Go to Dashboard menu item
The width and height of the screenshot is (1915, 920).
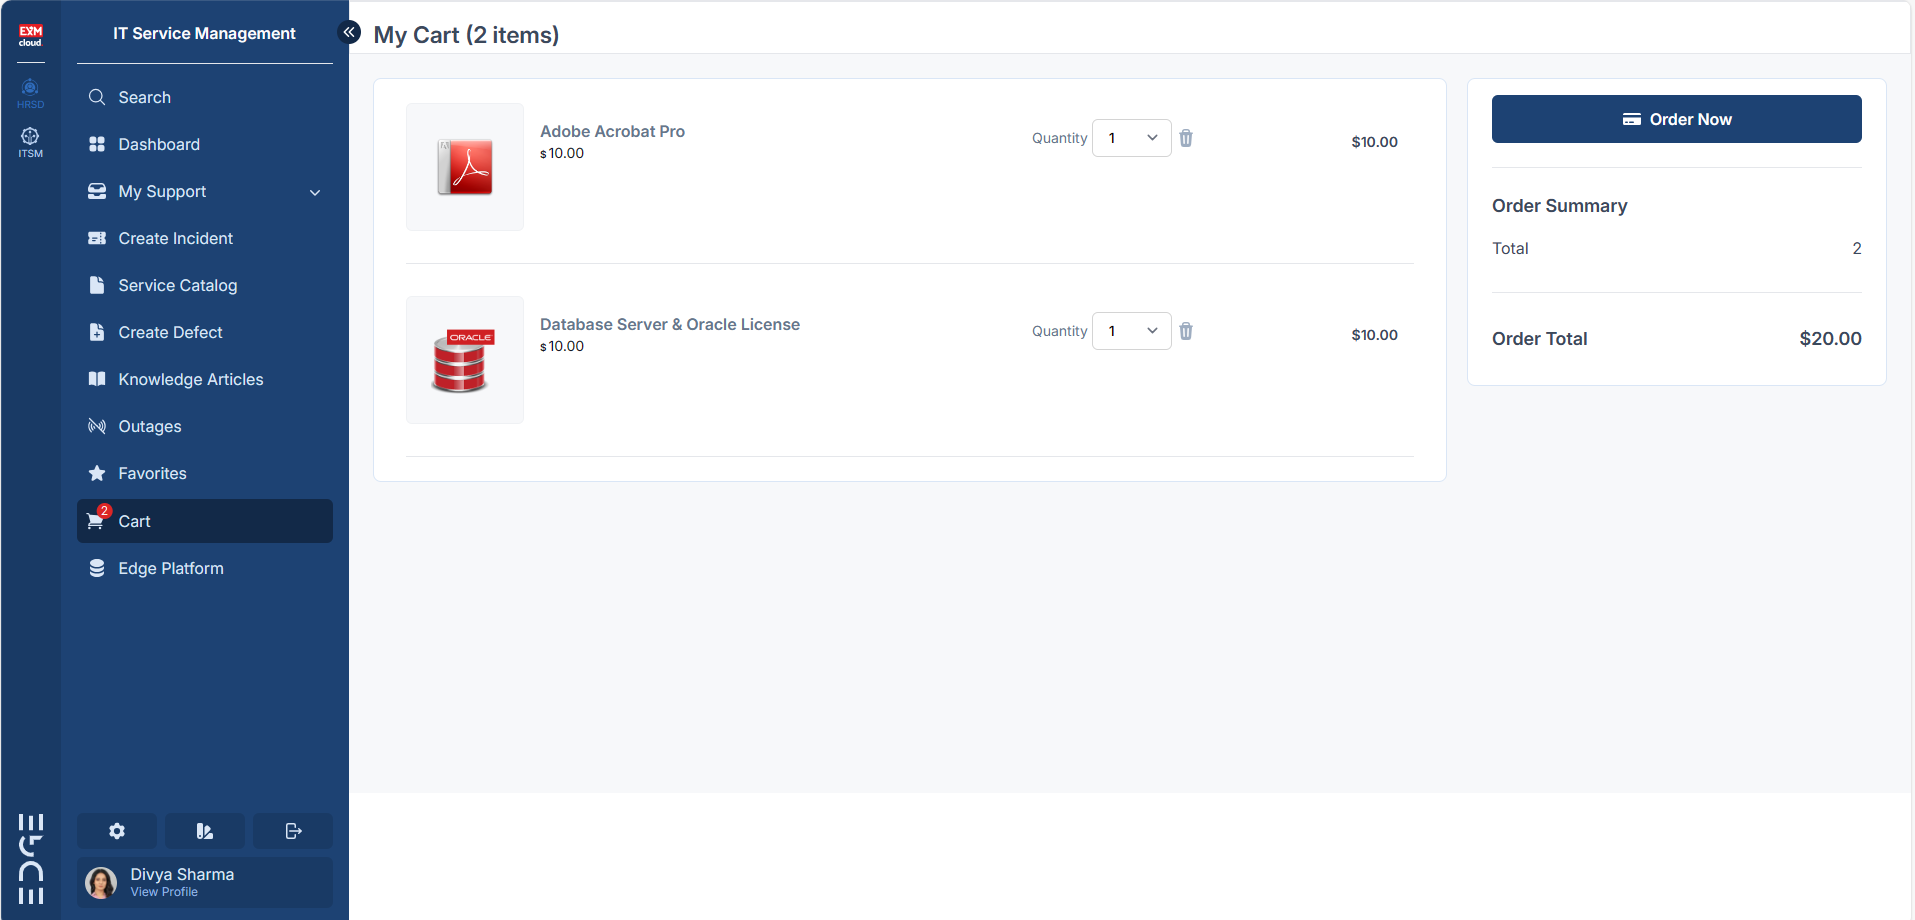(x=205, y=144)
